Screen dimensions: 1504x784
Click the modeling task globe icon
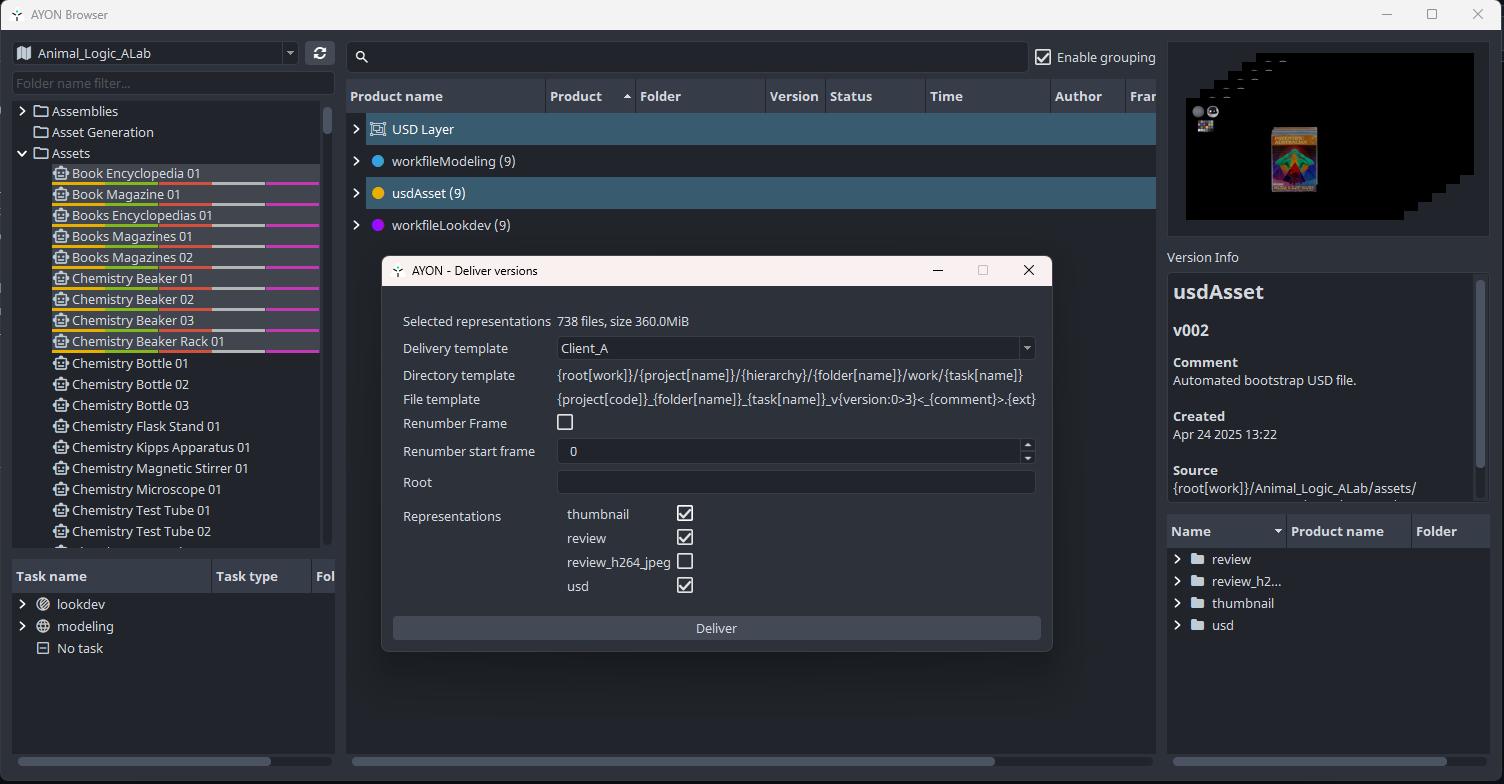[43, 626]
